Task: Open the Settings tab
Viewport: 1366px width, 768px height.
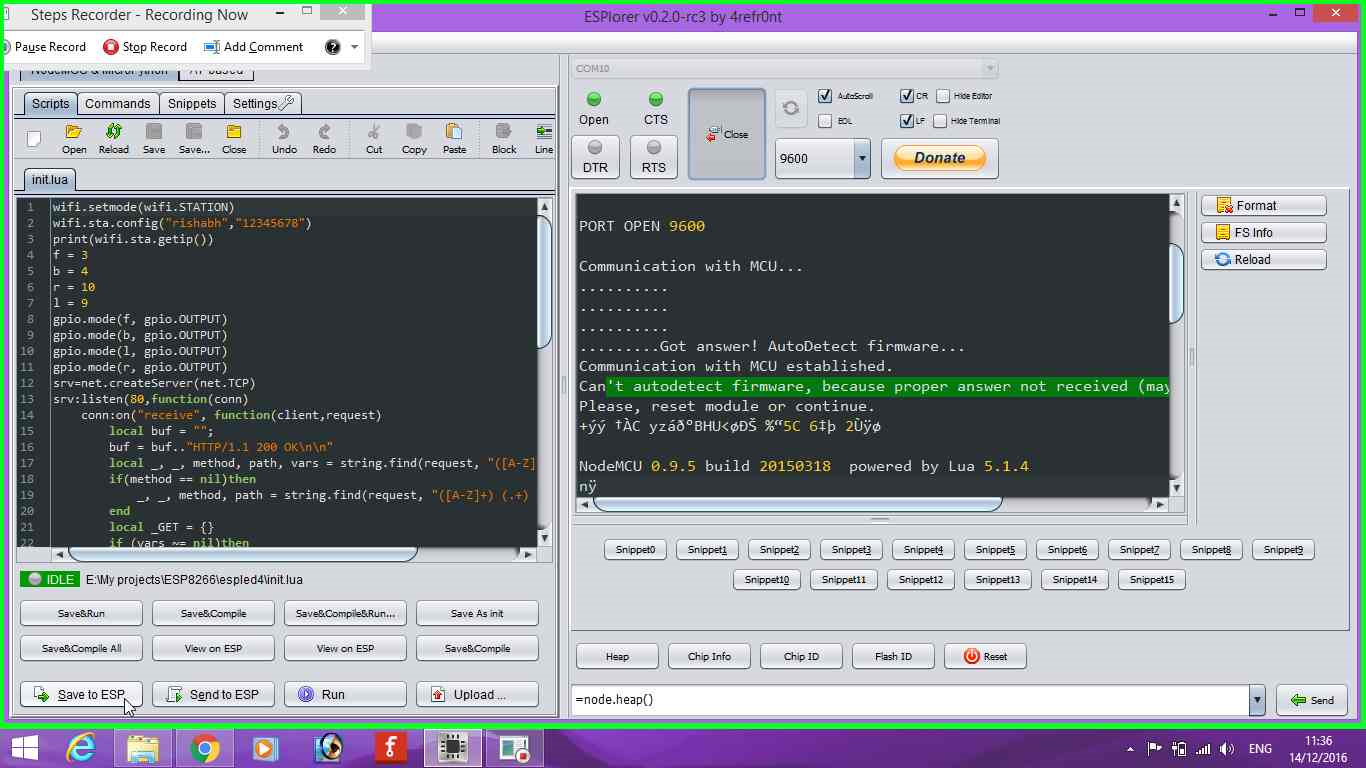Action: (263, 103)
